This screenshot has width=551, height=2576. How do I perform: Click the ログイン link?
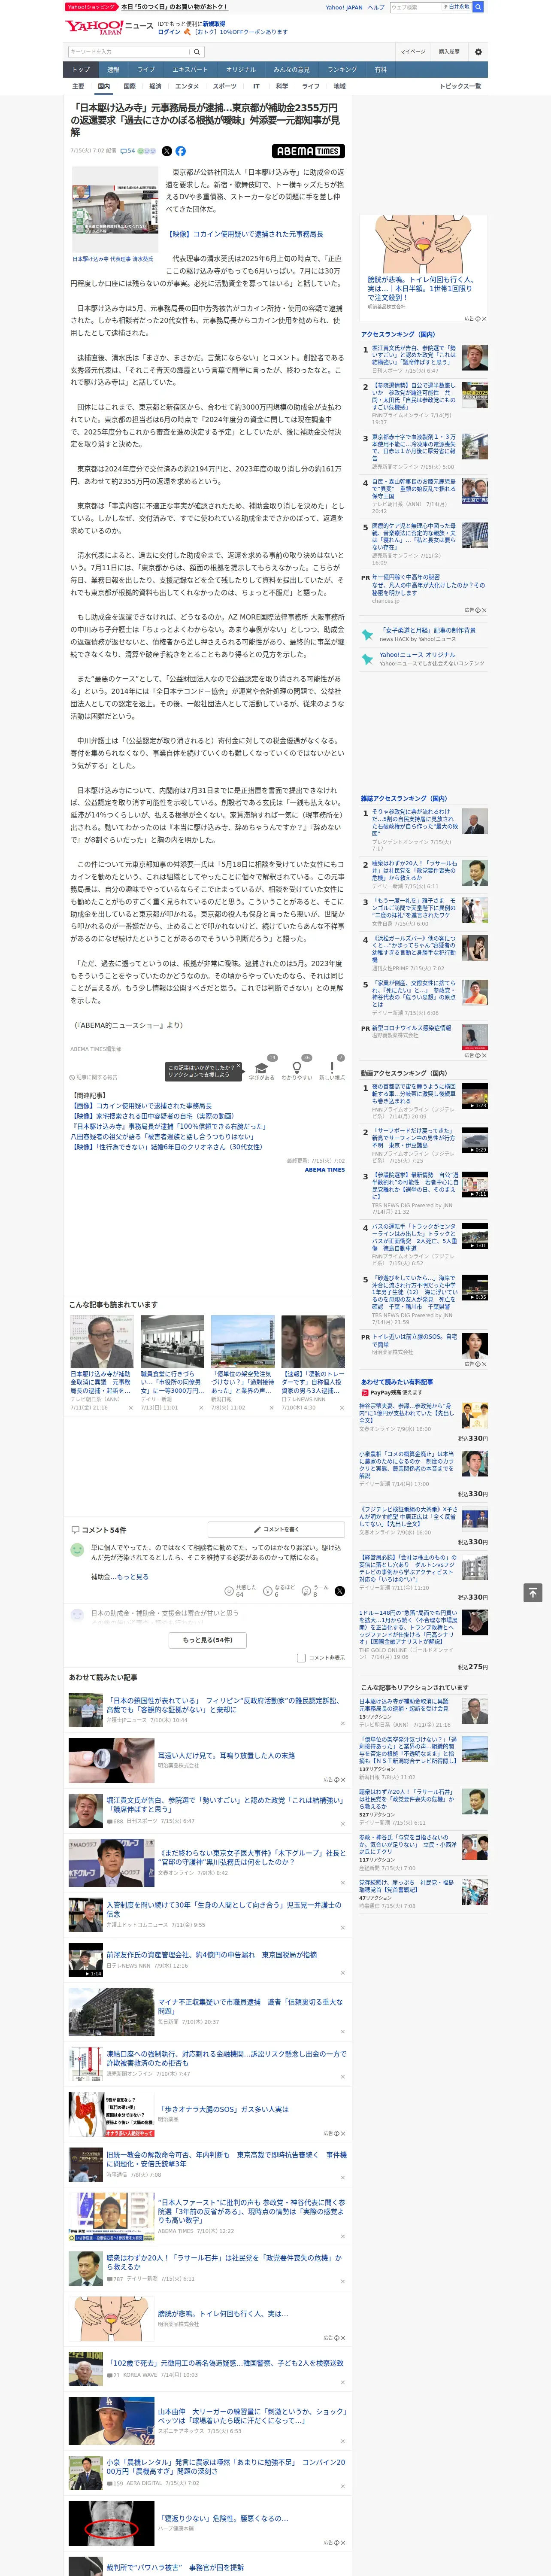169,32
